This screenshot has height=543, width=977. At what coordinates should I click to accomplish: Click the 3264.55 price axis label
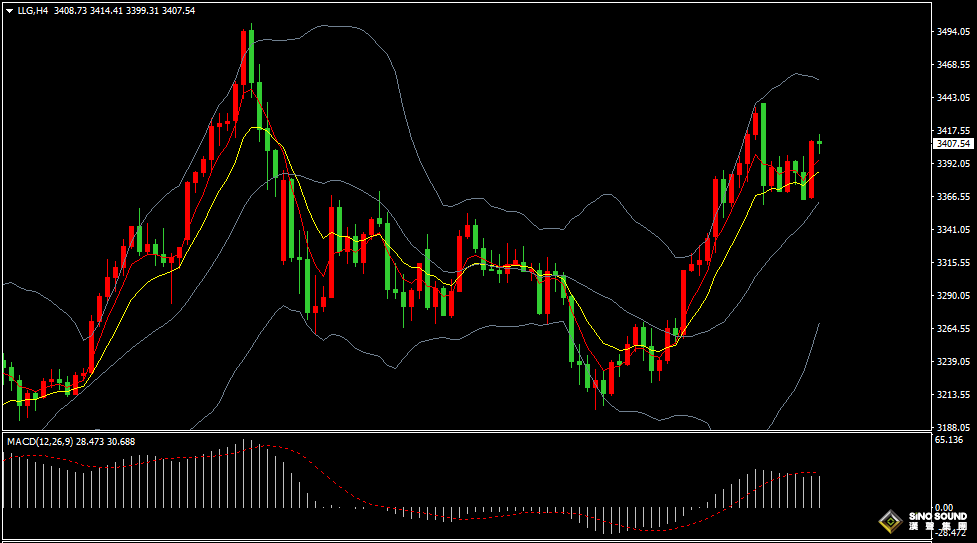pos(953,329)
